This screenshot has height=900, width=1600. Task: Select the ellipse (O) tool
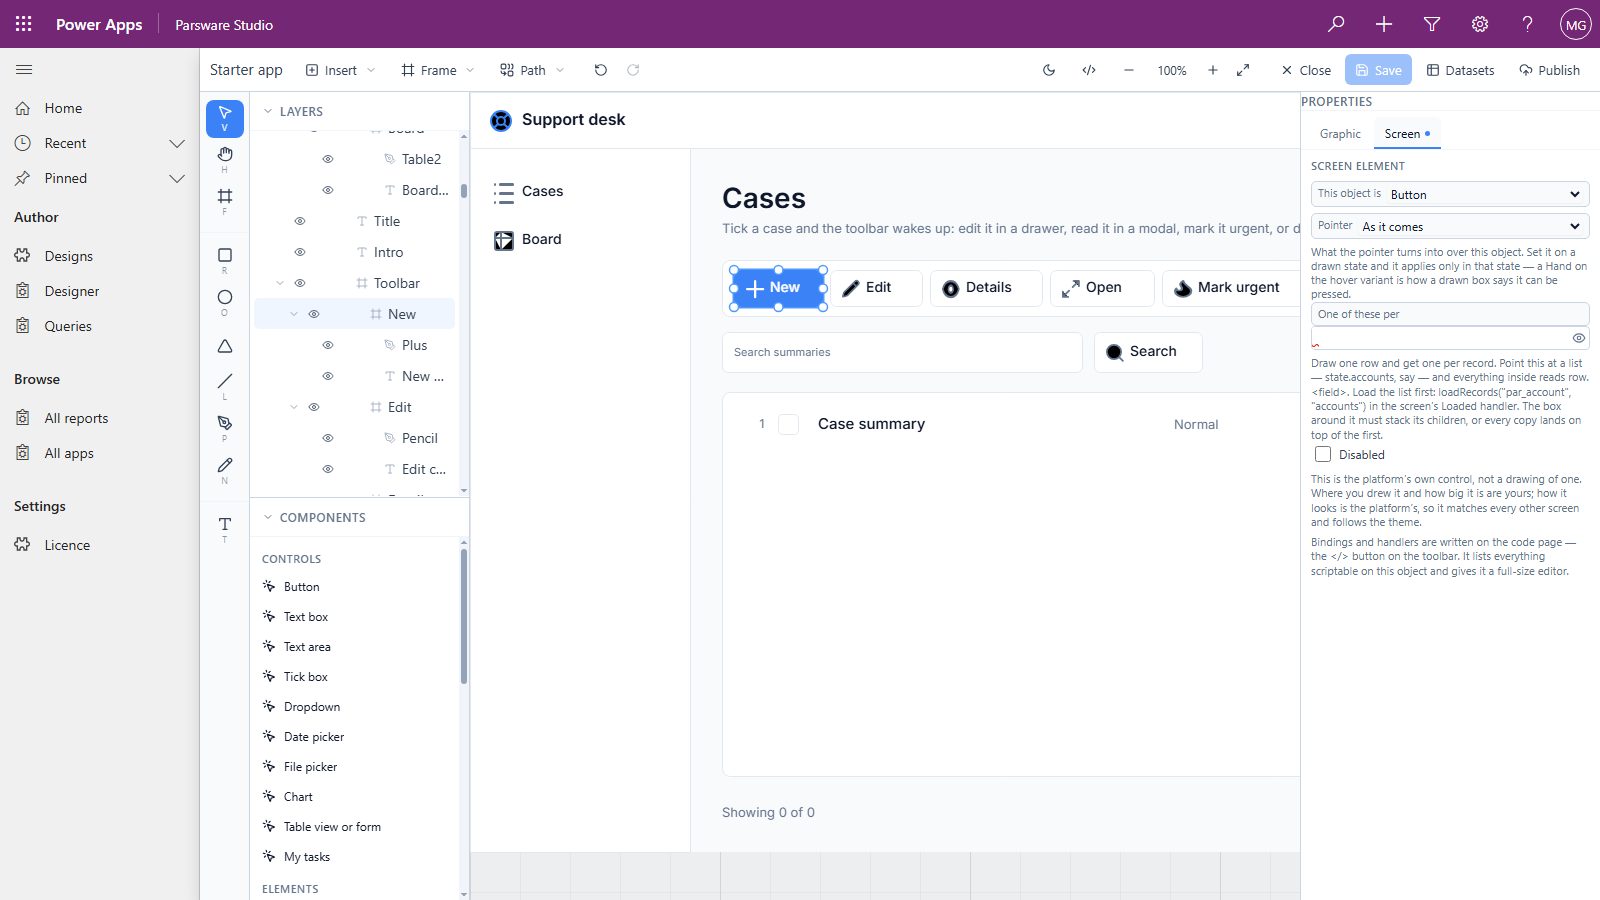click(225, 302)
